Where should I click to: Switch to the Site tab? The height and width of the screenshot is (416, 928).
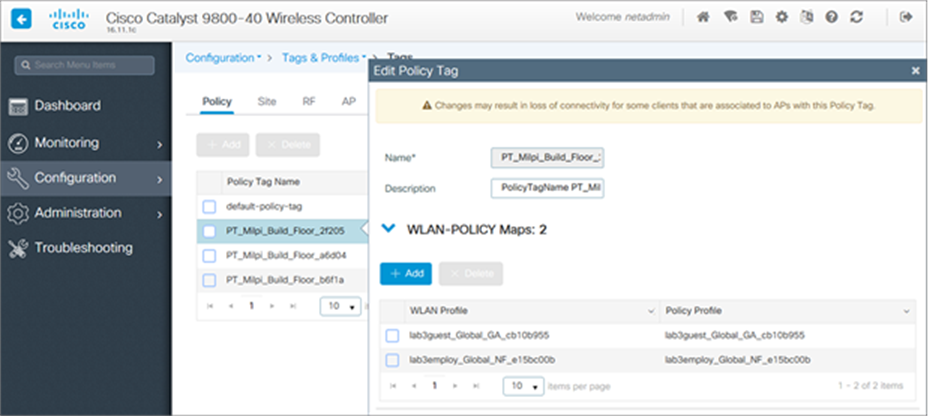[267, 102]
